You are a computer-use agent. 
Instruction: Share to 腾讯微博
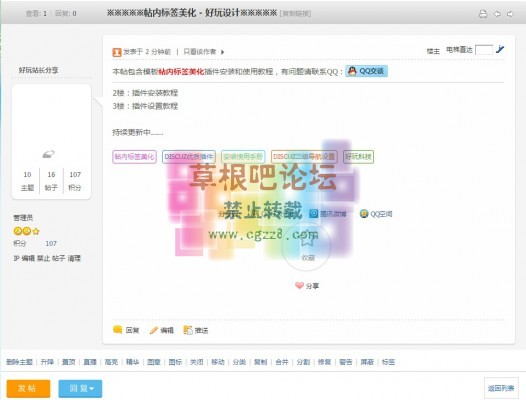pos(328,214)
